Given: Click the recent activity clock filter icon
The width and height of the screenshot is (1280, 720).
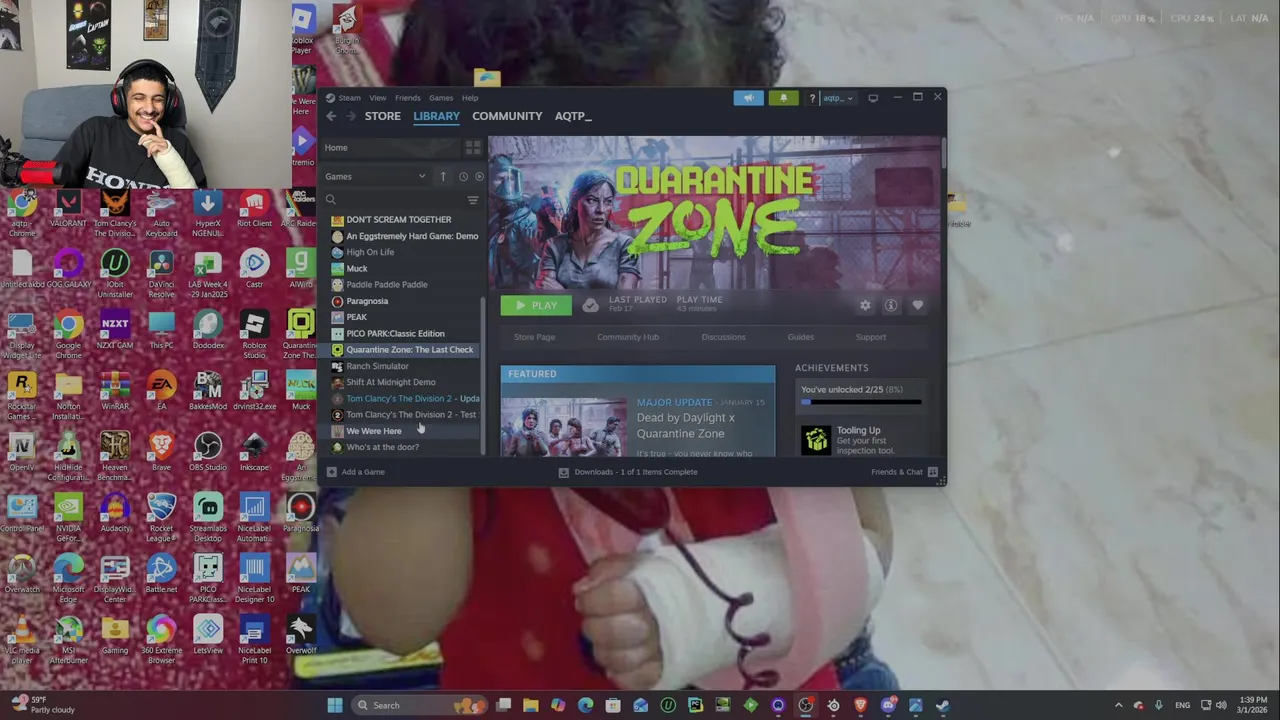Looking at the screenshot, I should (463, 177).
